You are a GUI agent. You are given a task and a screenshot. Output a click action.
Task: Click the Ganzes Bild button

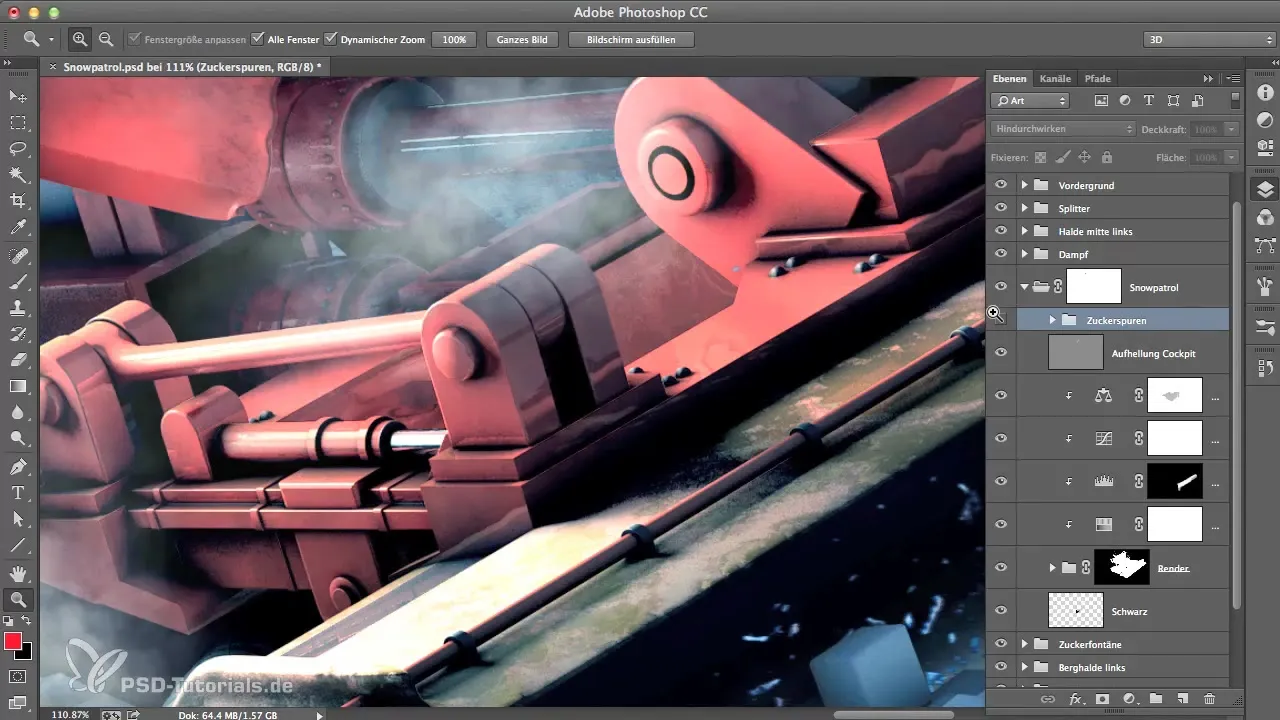point(522,40)
